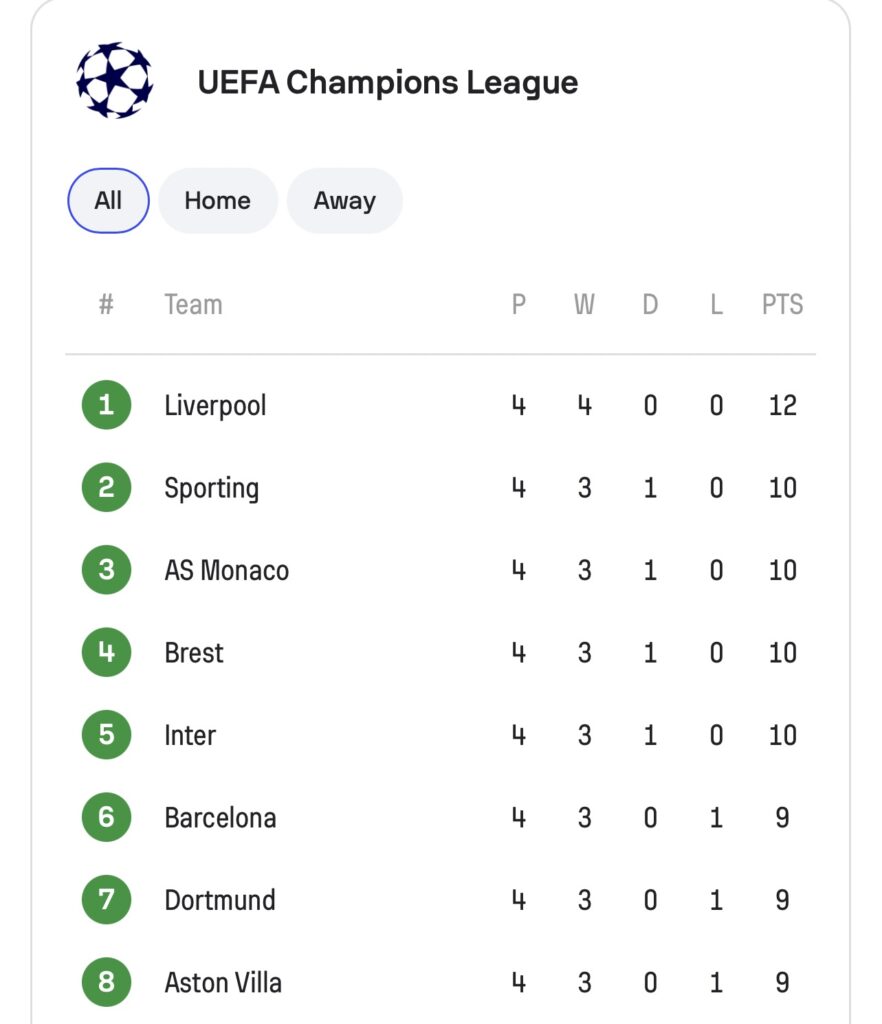This screenshot has width=882, height=1024.
Task: Click the green rank 6 badge
Action: point(106,817)
